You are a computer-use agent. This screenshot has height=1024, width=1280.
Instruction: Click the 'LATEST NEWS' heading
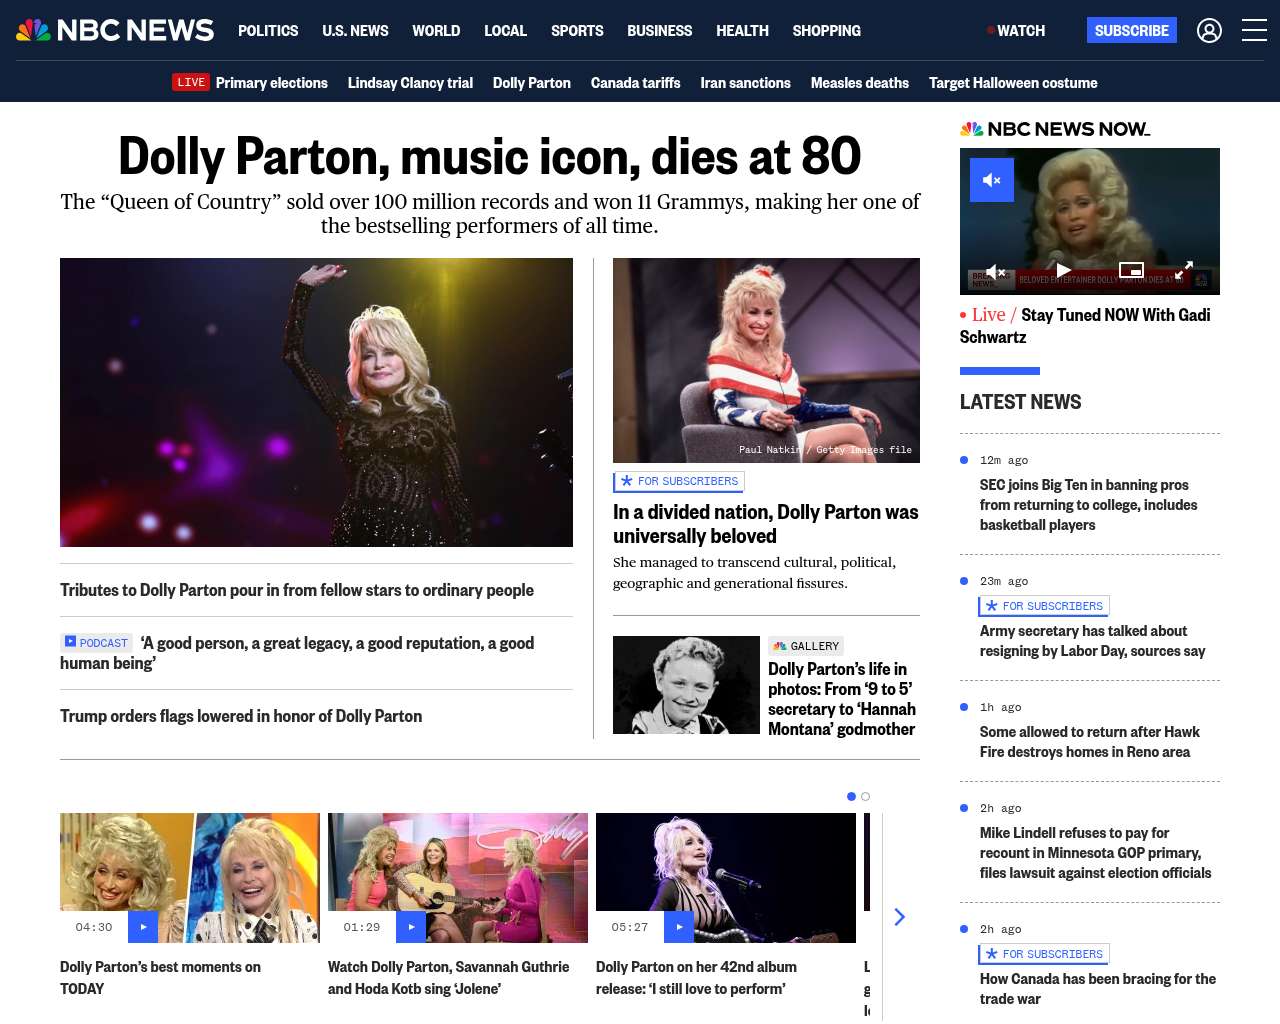pyautogui.click(x=1021, y=402)
